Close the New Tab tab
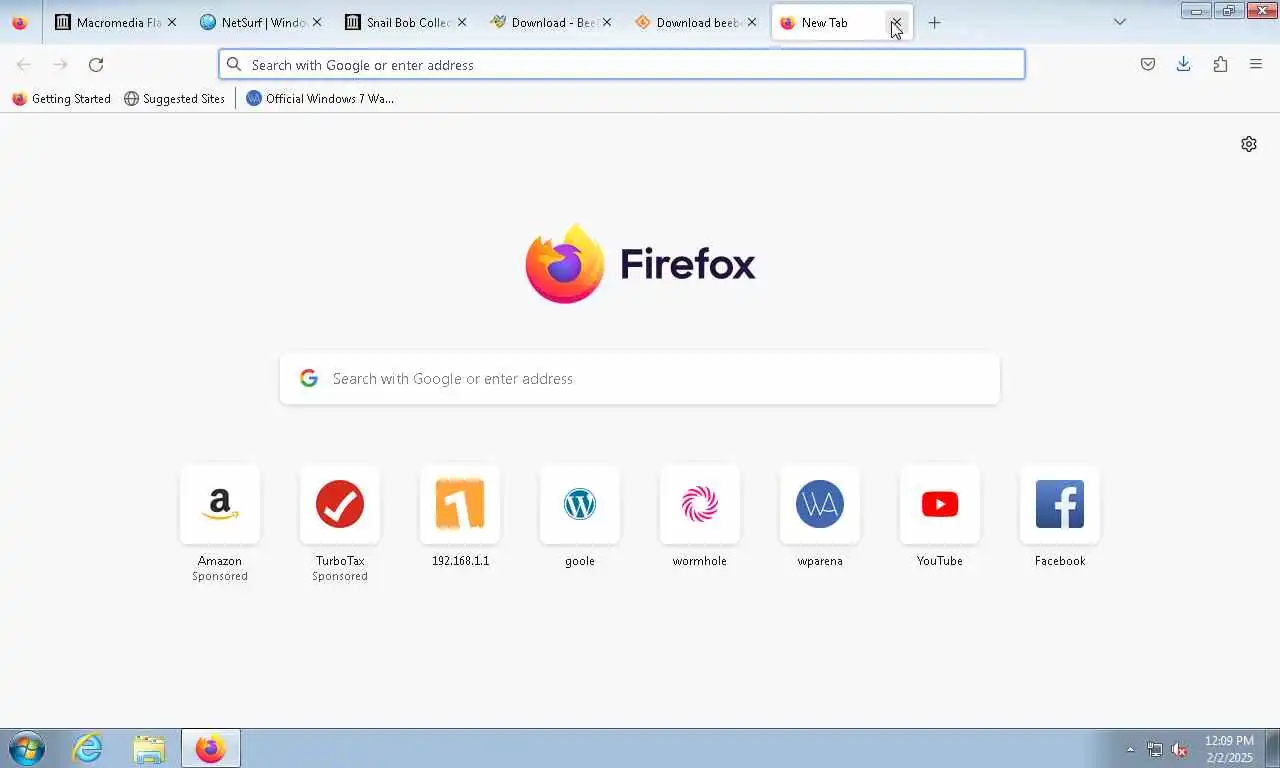This screenshot has width=1280, height=768. [x=896, y=22]
